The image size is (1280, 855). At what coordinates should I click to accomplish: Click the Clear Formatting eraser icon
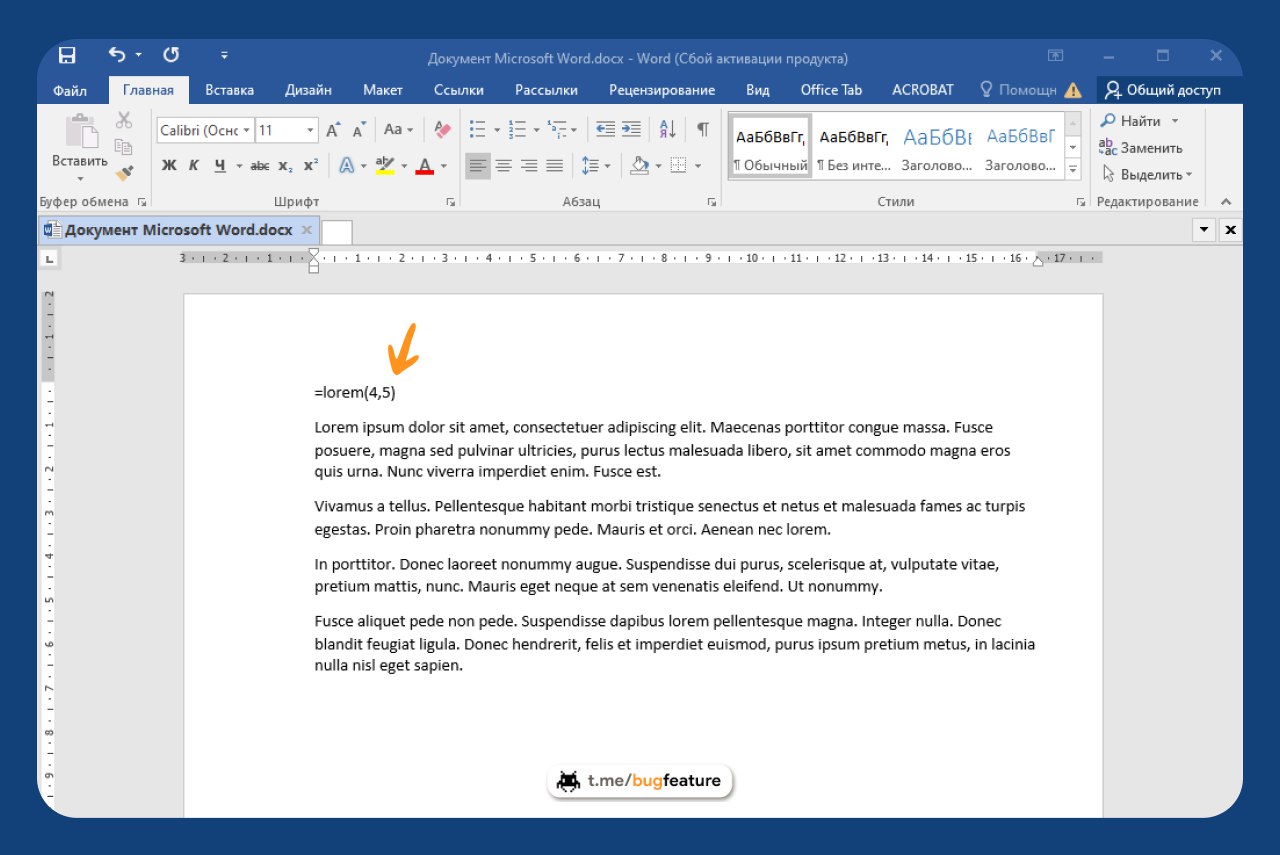click(443, 130)
